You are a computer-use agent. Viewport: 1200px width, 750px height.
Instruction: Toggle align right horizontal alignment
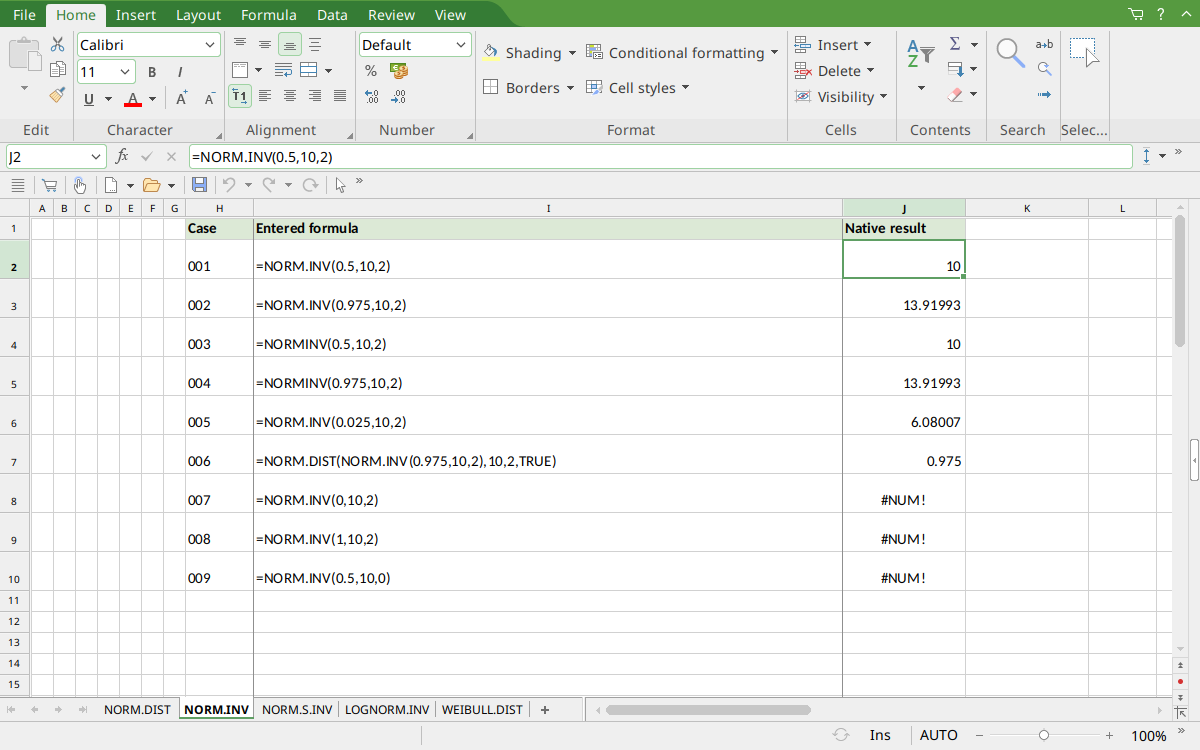[315, 96]
